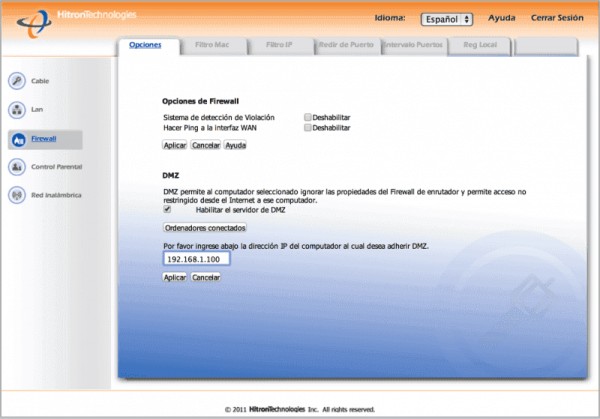
Task: Open Control Parental sidebar icon
Action: tap(17, 167)
